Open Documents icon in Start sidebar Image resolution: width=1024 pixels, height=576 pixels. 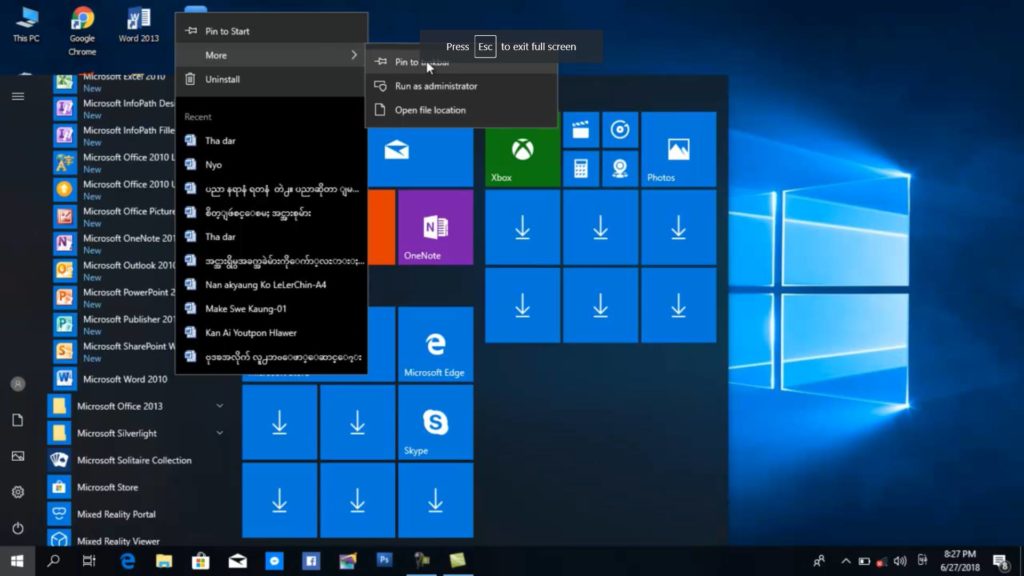click(18, 420)
